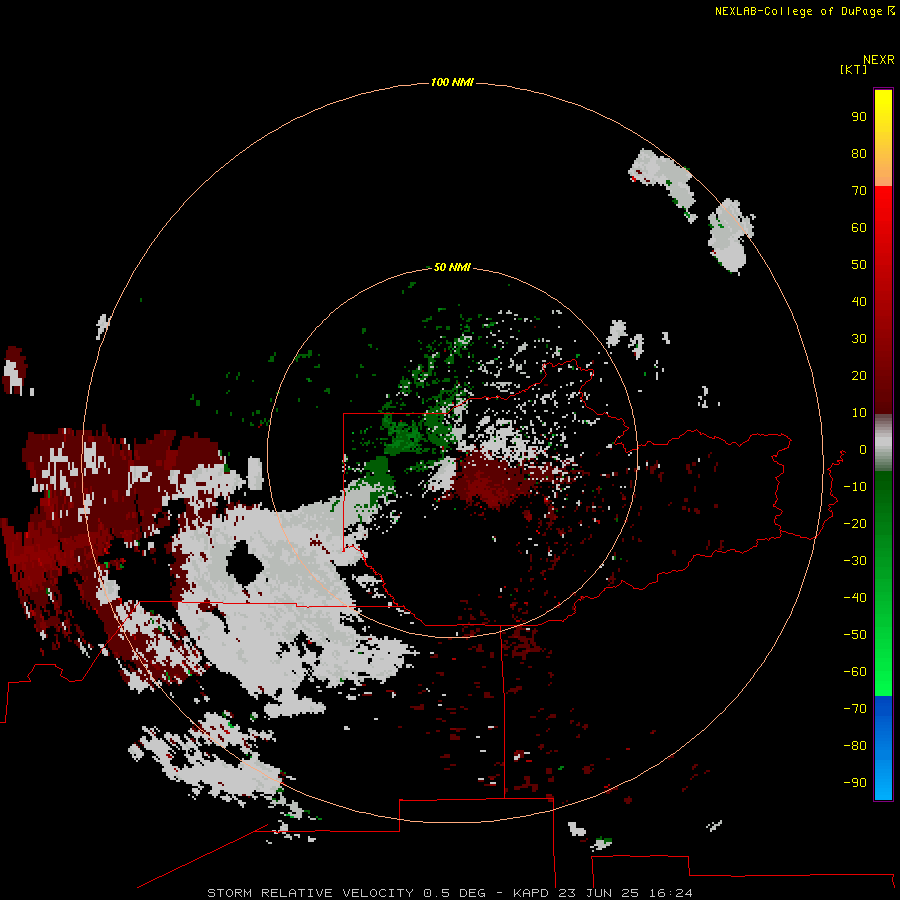The image size is (900, 900).
Task: Click the 50 value on the velocity scale
Action: click(859, 265)
